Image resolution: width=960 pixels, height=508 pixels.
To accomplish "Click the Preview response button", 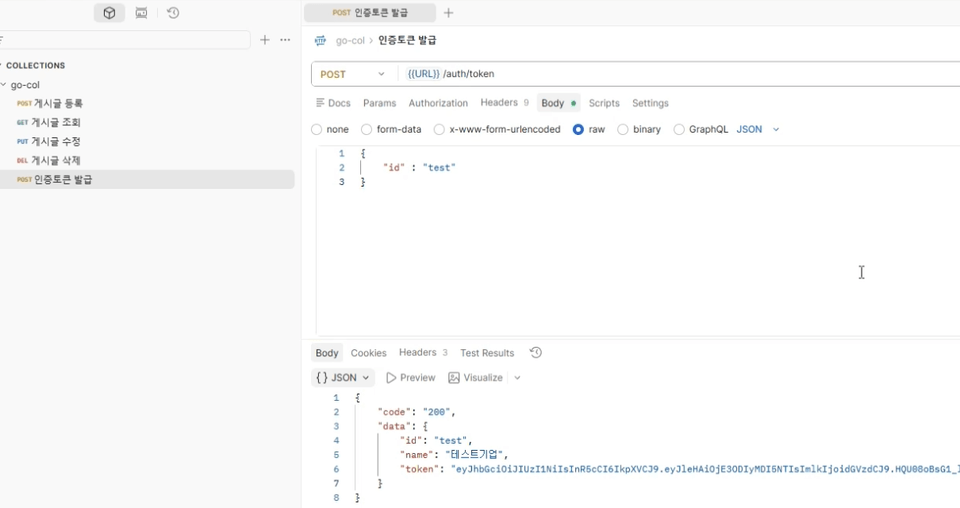I will tap(411, 378).
